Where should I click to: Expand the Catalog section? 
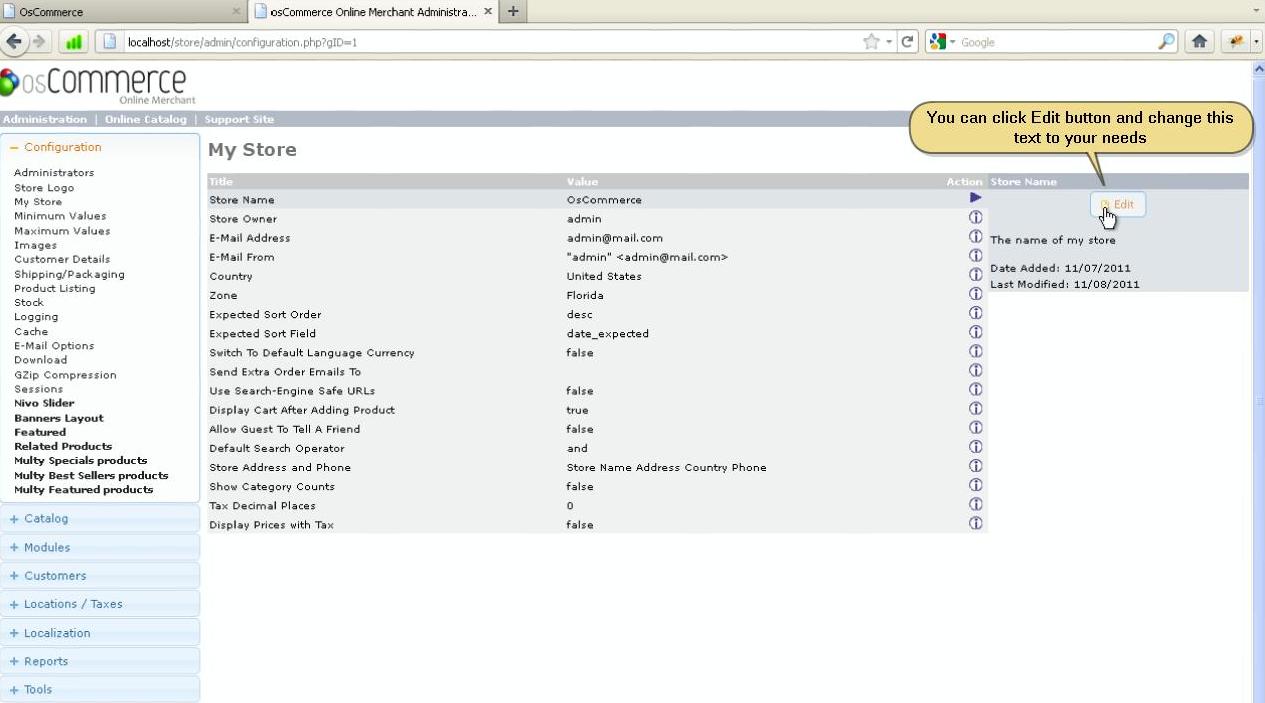(x=46, y=519)
